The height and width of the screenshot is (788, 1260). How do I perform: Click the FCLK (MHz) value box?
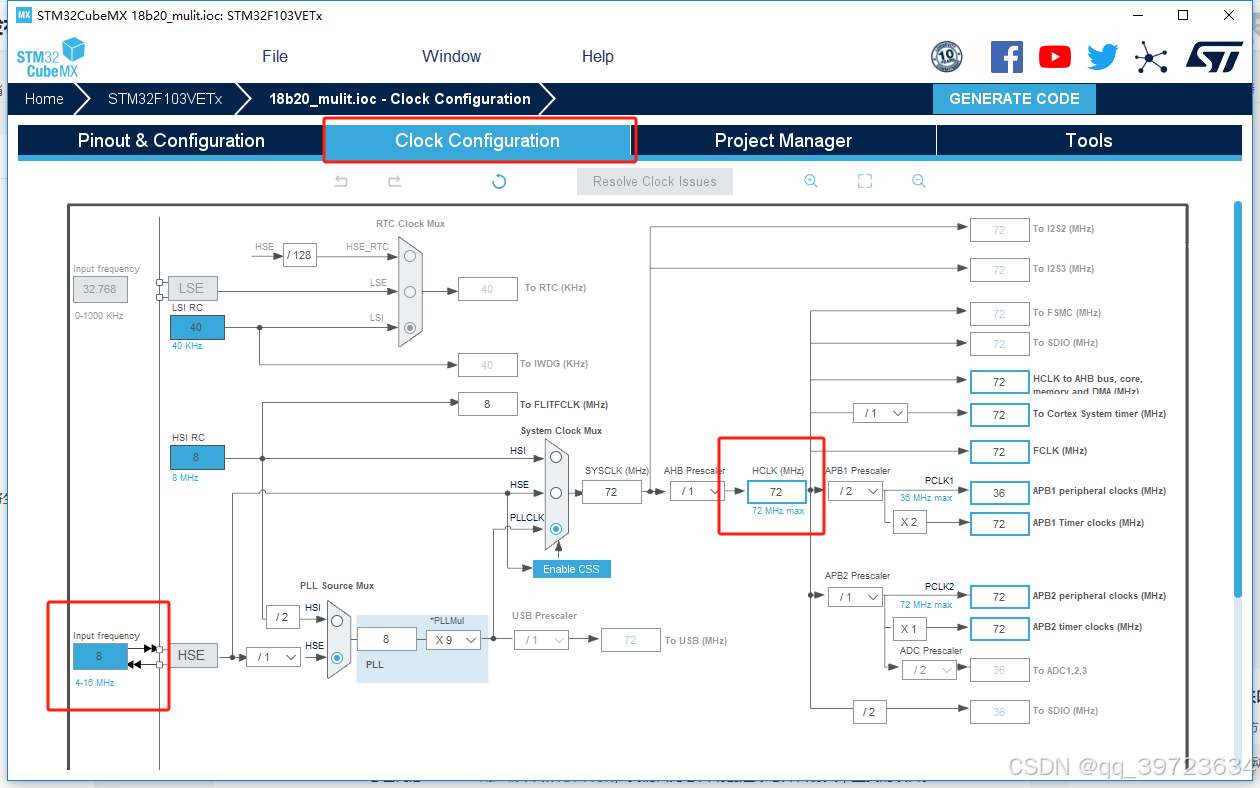point(999,452)
